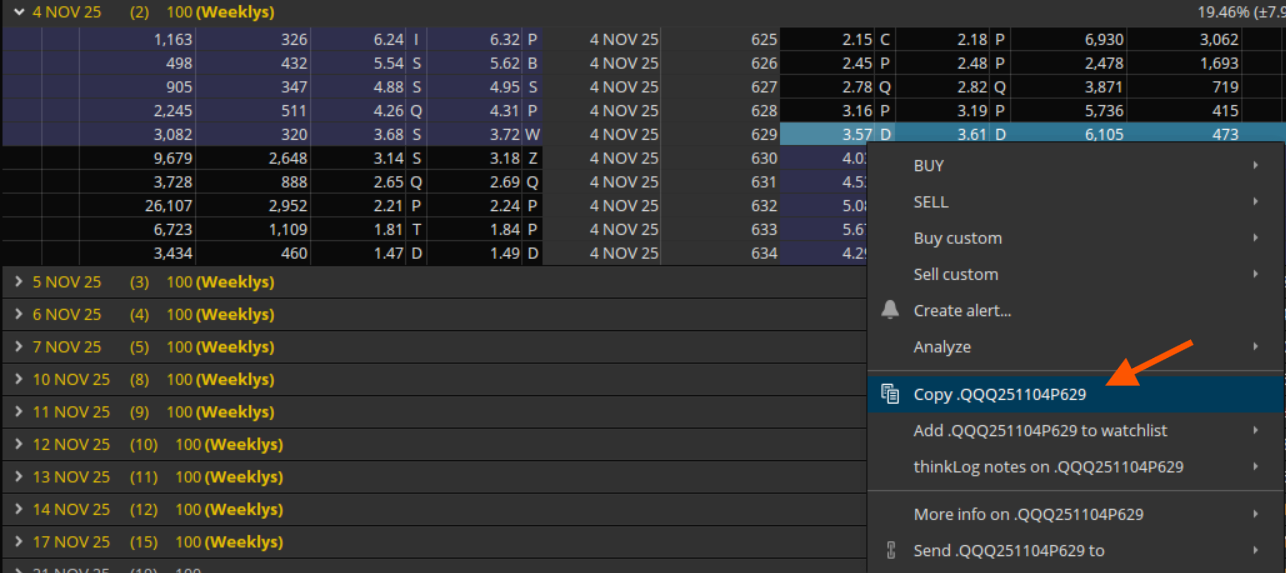Open the BUY submenu
This screenshot has width=1286, height=573.
[x=929, y=166]
